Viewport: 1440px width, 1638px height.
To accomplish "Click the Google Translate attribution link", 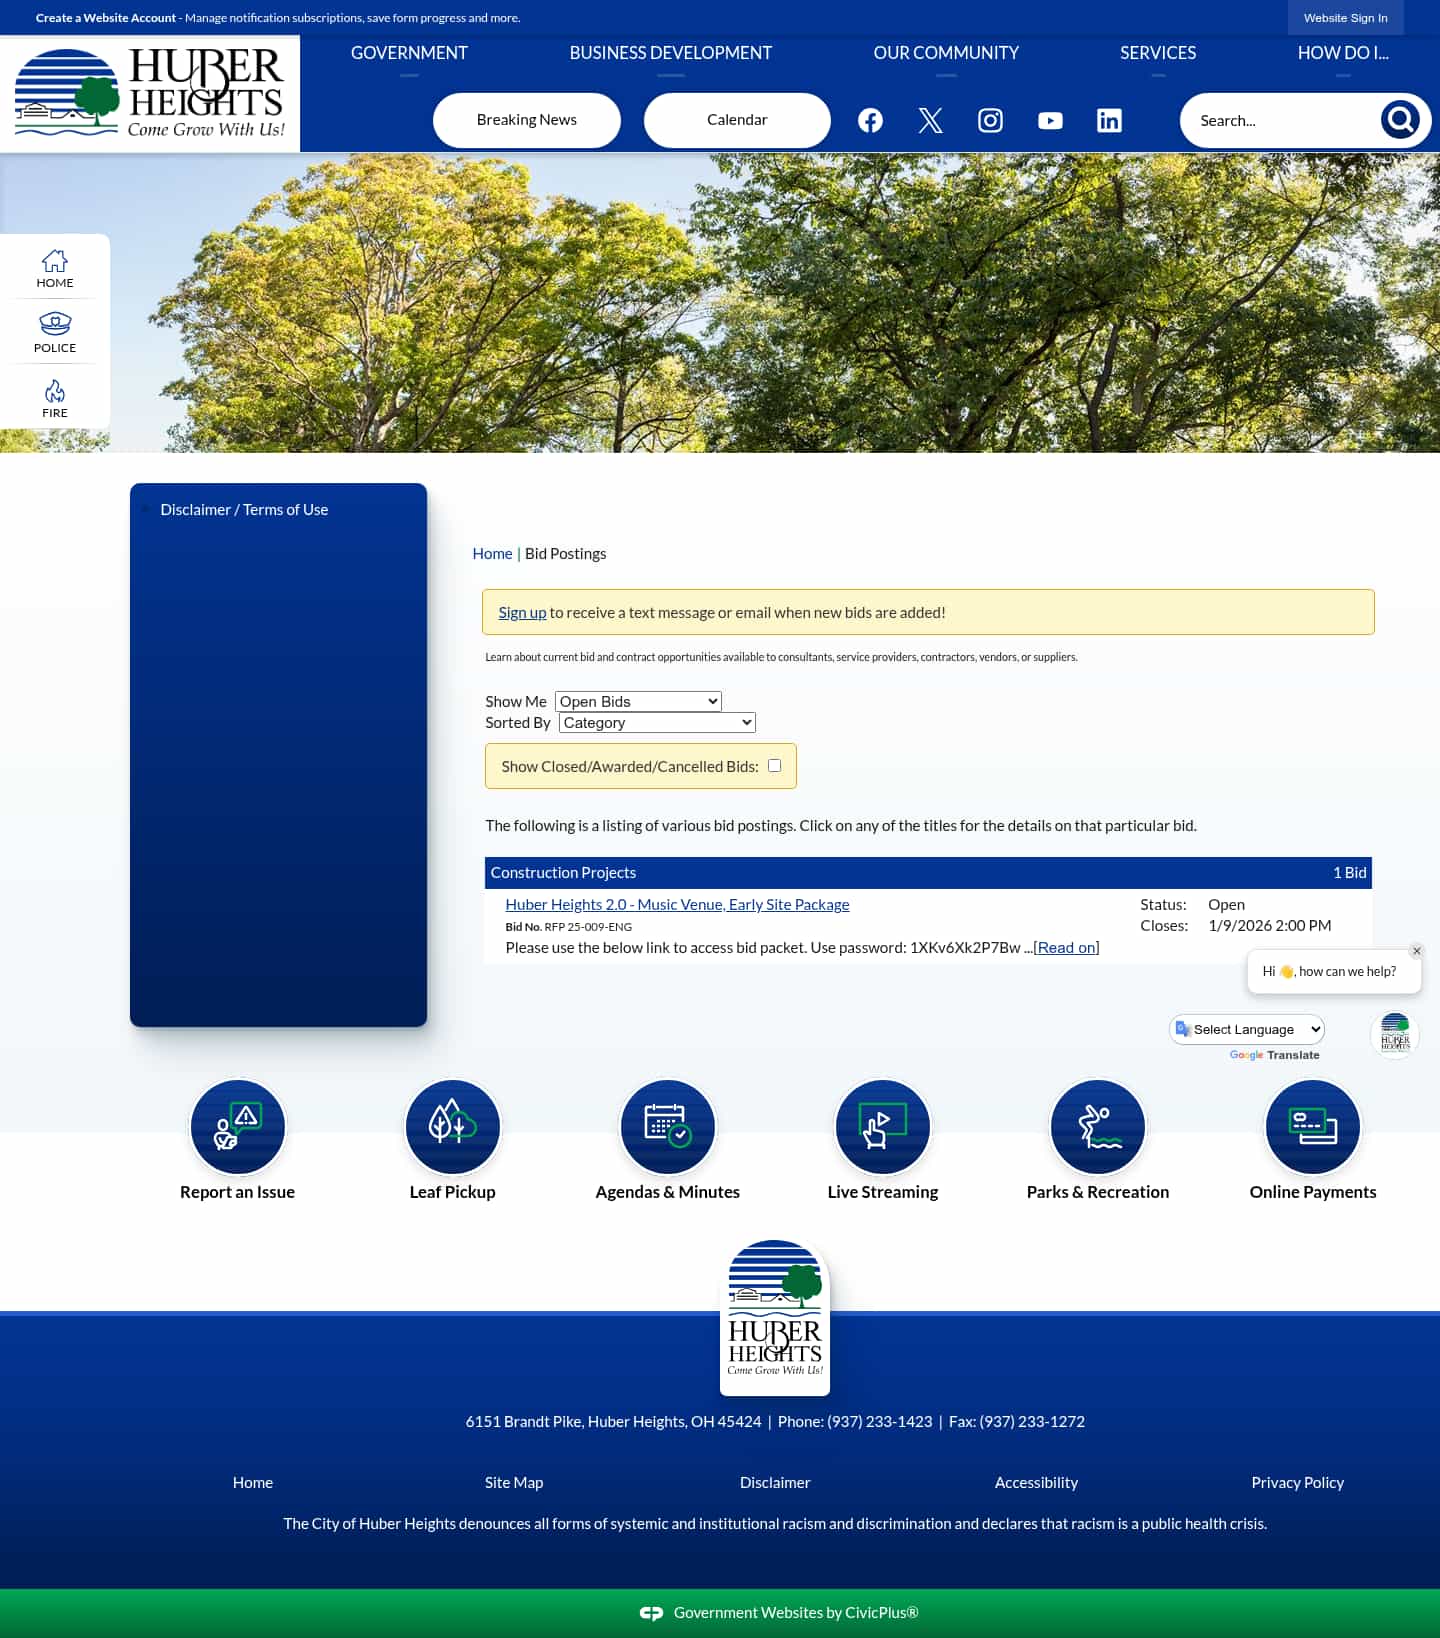I will [x=1274, y=1055].
